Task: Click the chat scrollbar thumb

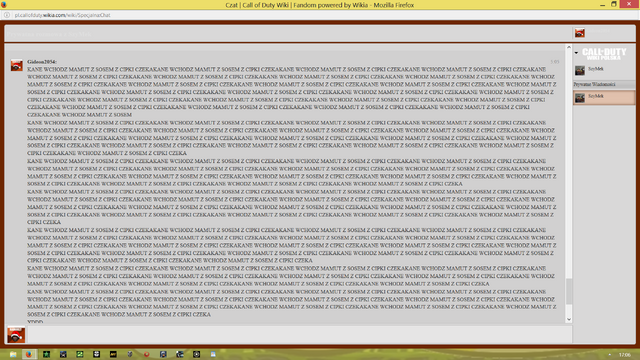Action: 569,291
